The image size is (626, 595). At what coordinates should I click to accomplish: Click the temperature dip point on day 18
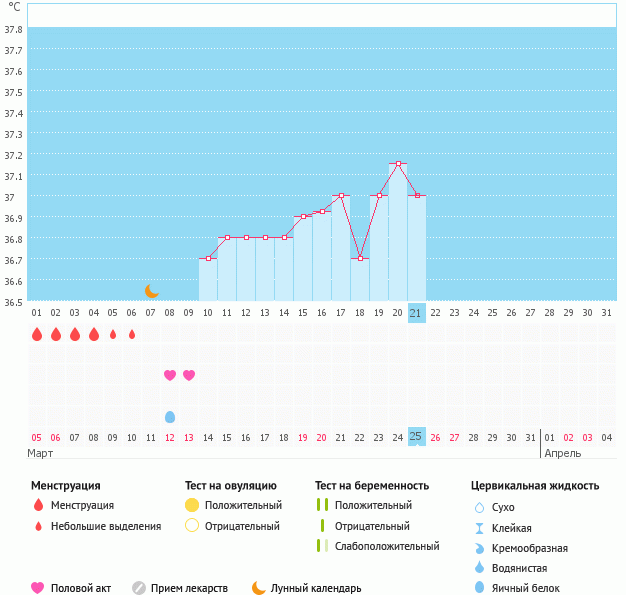[360, 258]
